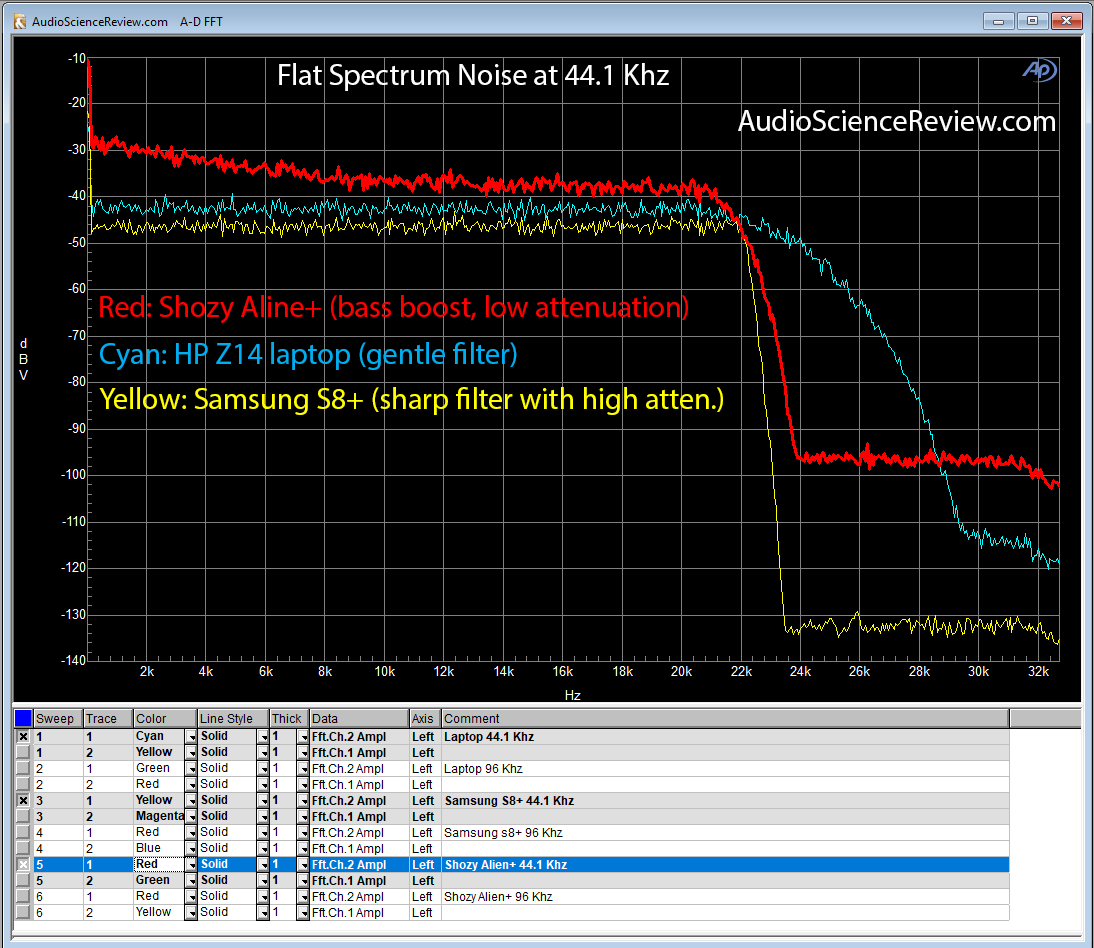The height and width of the screenshot is (948, 1094).
Task: Enable Sweep 1 Trace 2 Yellow trace checkbox
Action: 23,753
